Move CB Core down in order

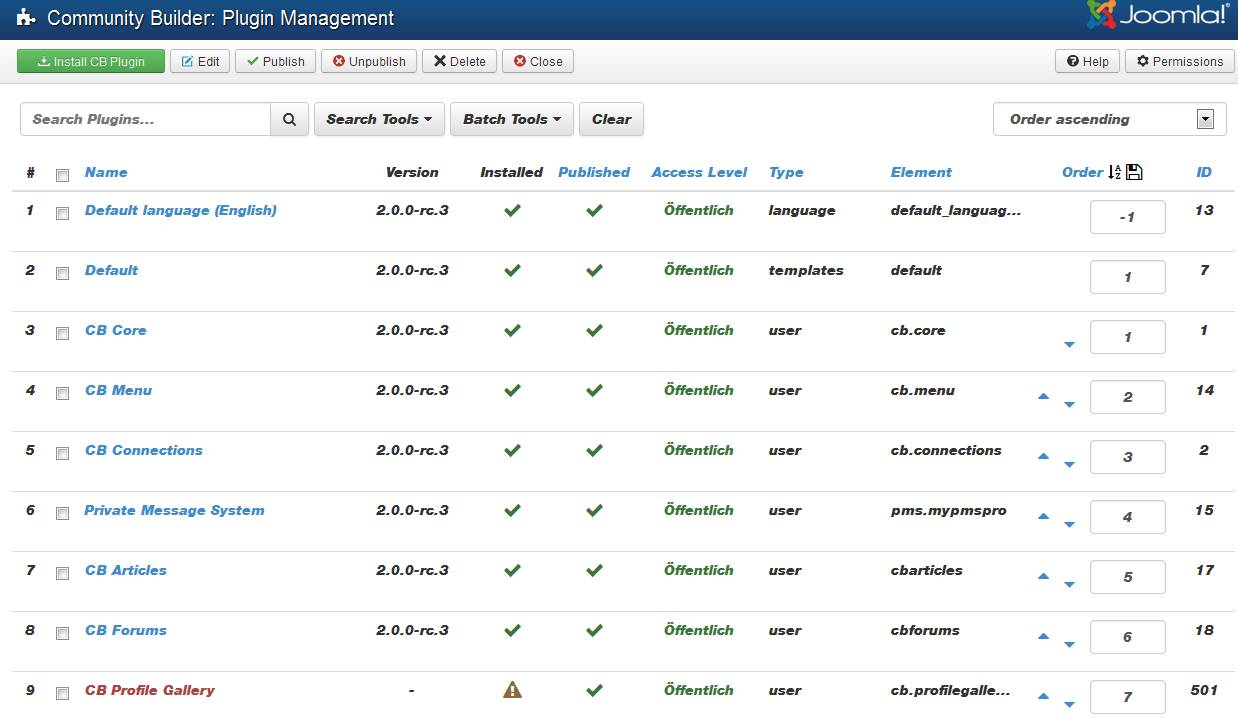[x=1069, y=345]
